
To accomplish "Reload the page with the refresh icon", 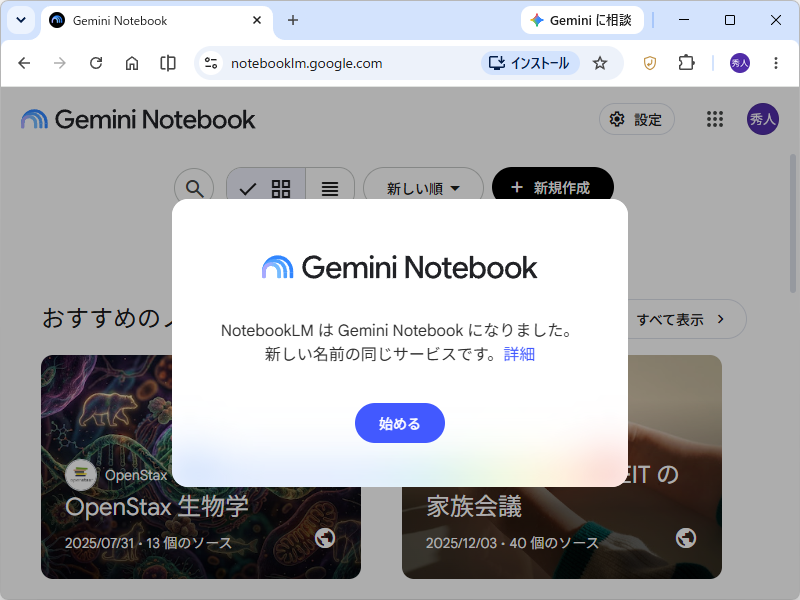I will pyautogui.click(x=96, y=63).
